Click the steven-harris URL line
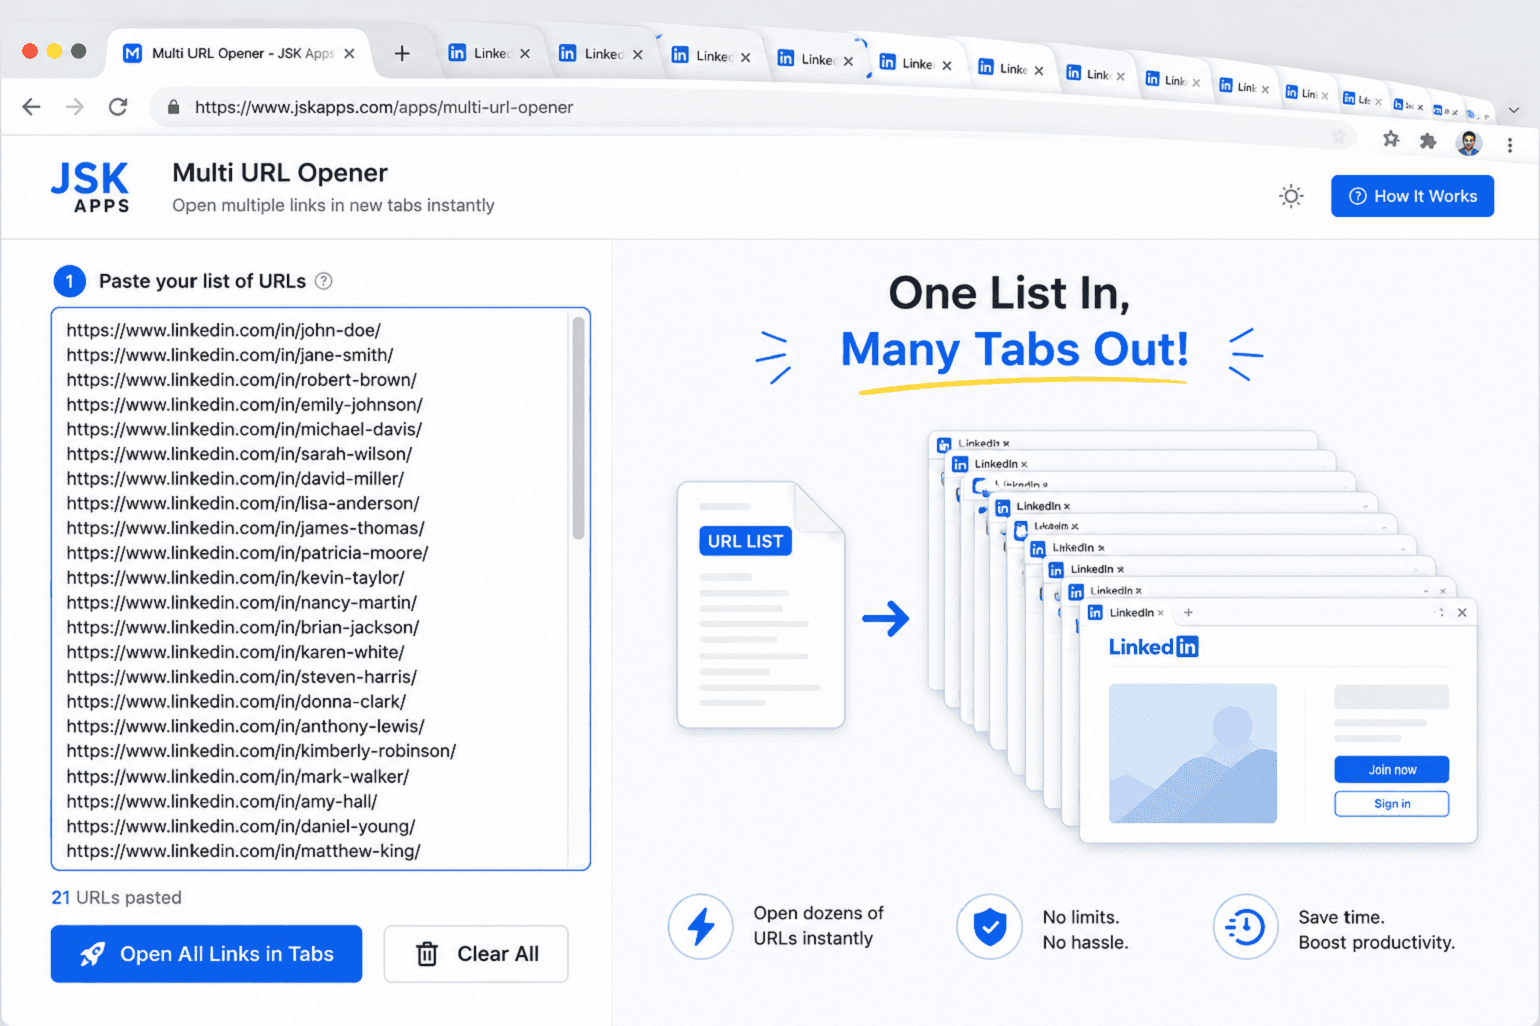The height and width of the screenshot is (1026, 1540). (242, 677)
